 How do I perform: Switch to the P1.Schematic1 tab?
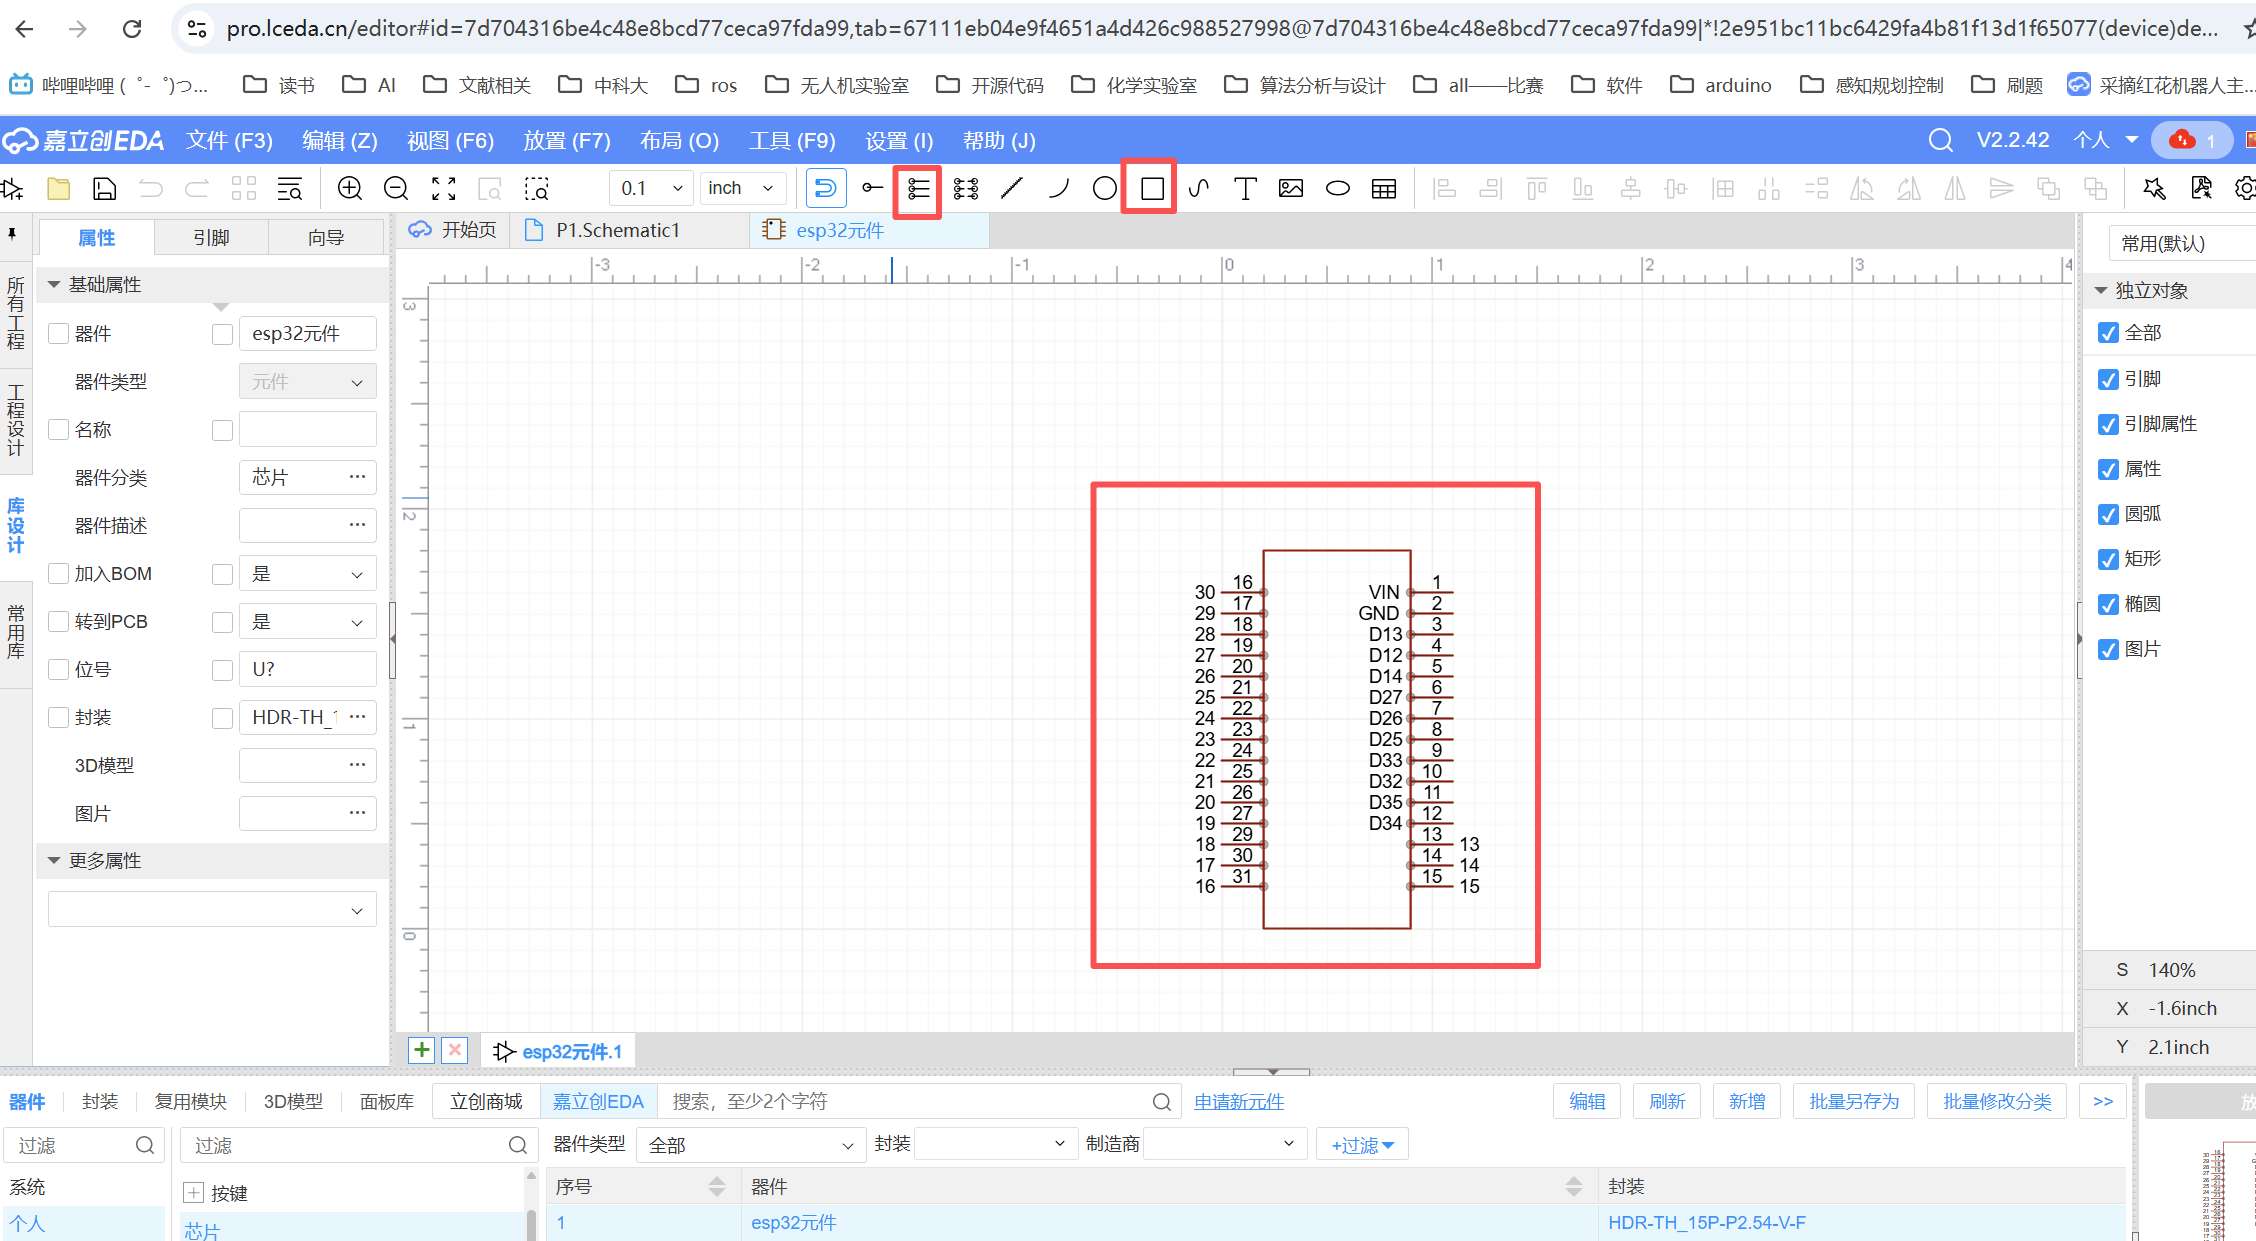[x=616, y=231]
